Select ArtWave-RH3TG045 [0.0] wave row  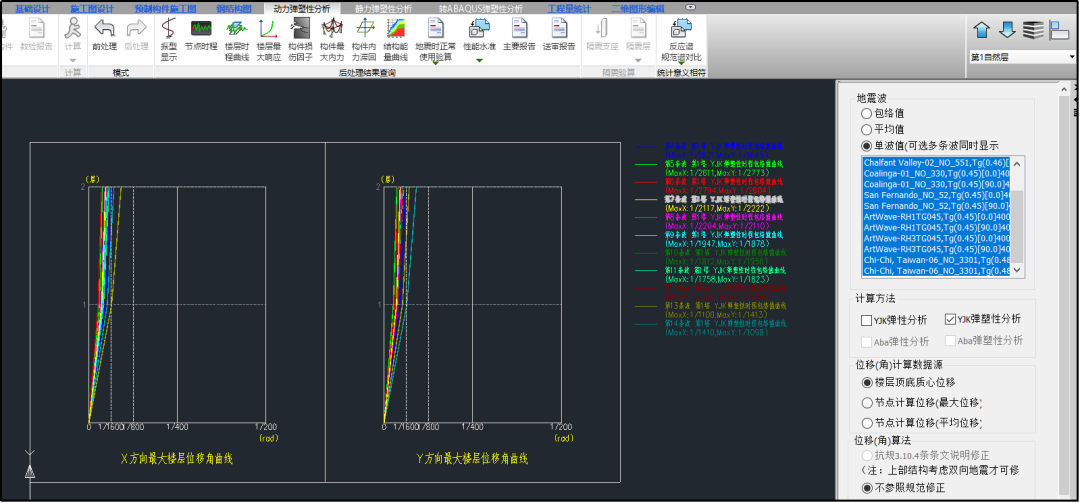pyautogui.click(x=936, y=238)
